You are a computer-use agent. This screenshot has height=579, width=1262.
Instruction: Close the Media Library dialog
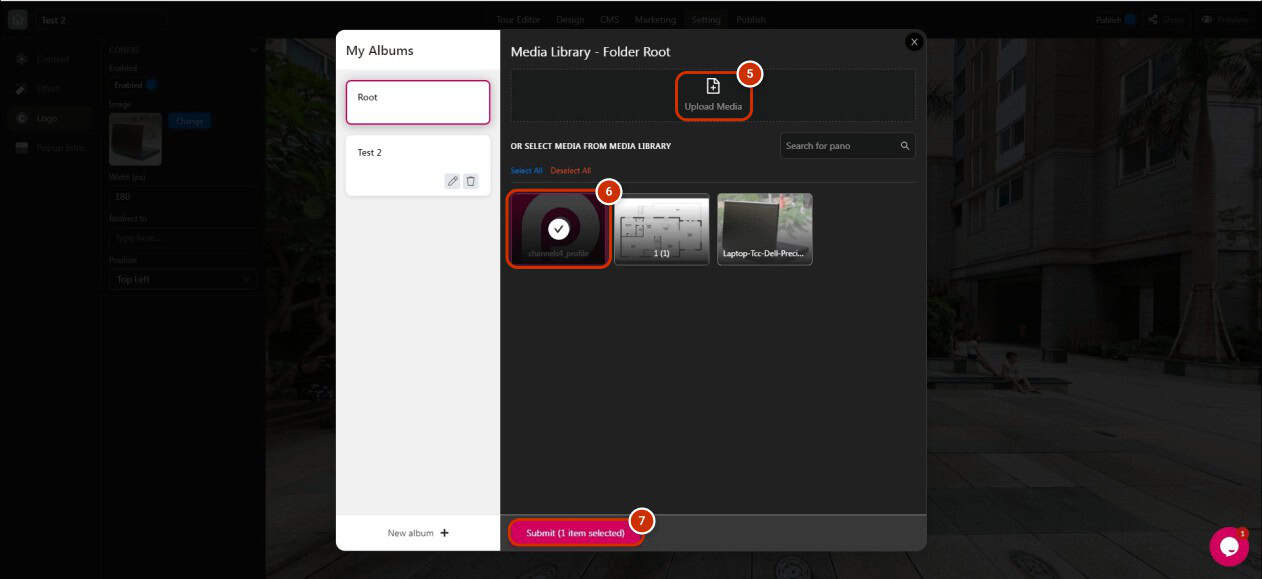click(913, 42)
